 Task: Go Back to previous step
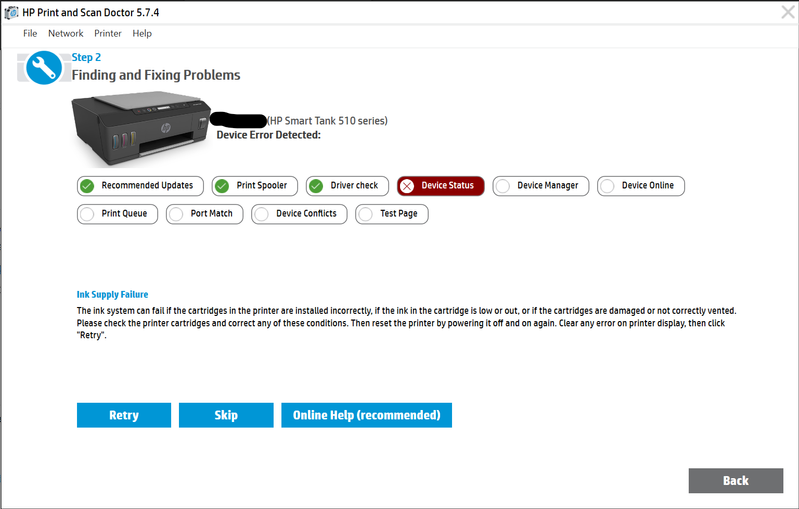[x=736, y=480]
